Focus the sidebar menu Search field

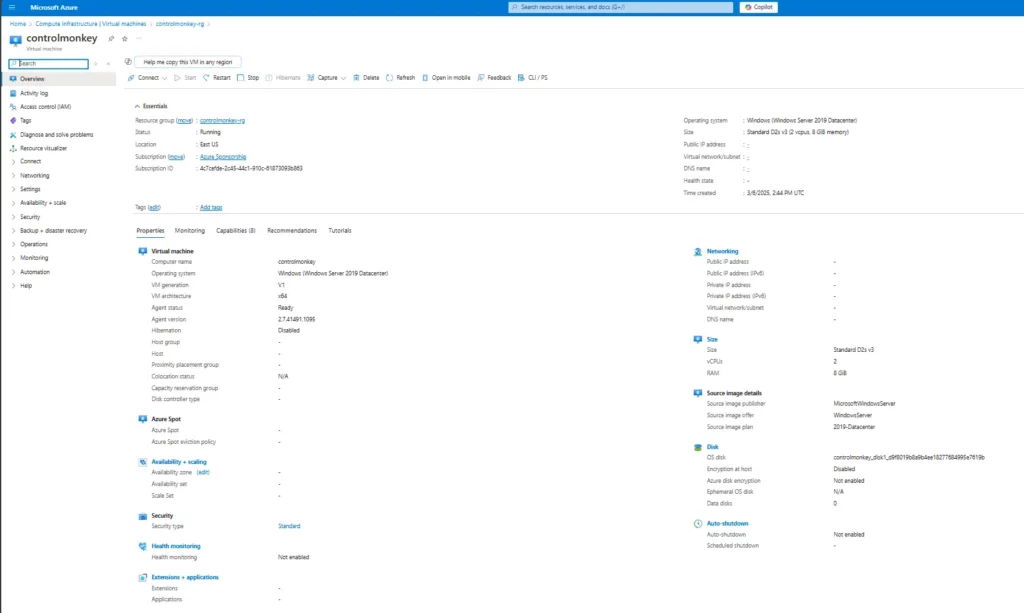tap(49, 64)
